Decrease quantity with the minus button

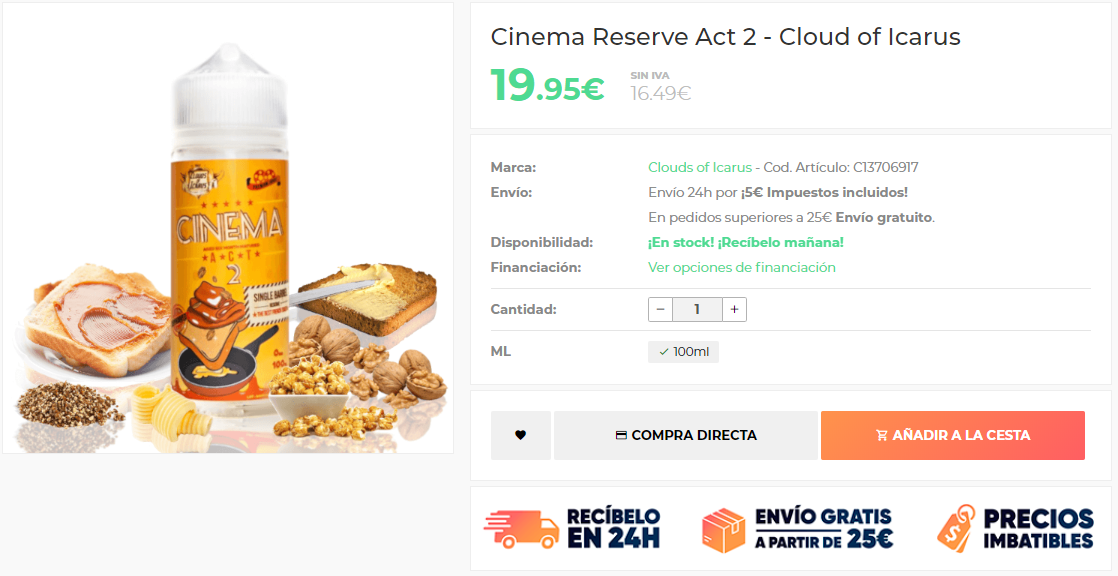(x=660, y=309)
